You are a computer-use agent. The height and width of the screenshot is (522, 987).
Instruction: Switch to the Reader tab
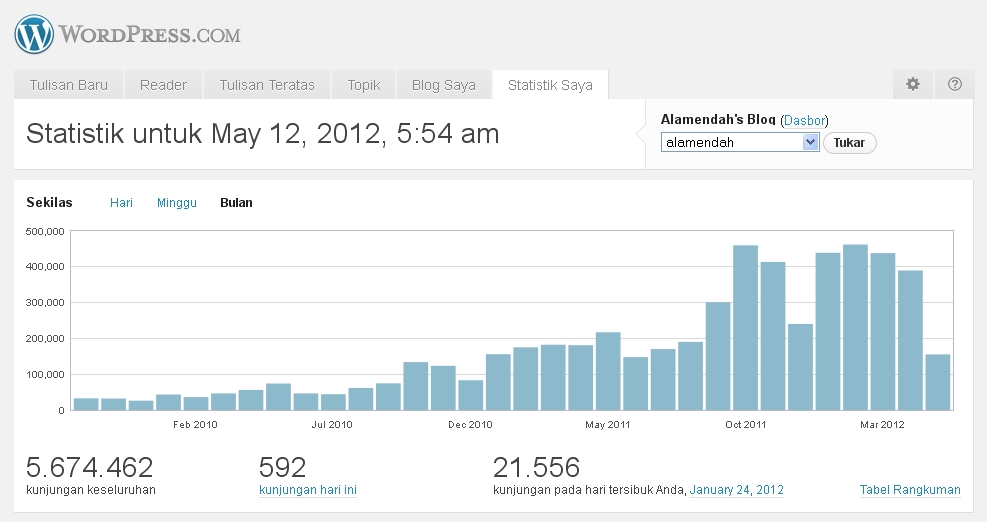163,85
